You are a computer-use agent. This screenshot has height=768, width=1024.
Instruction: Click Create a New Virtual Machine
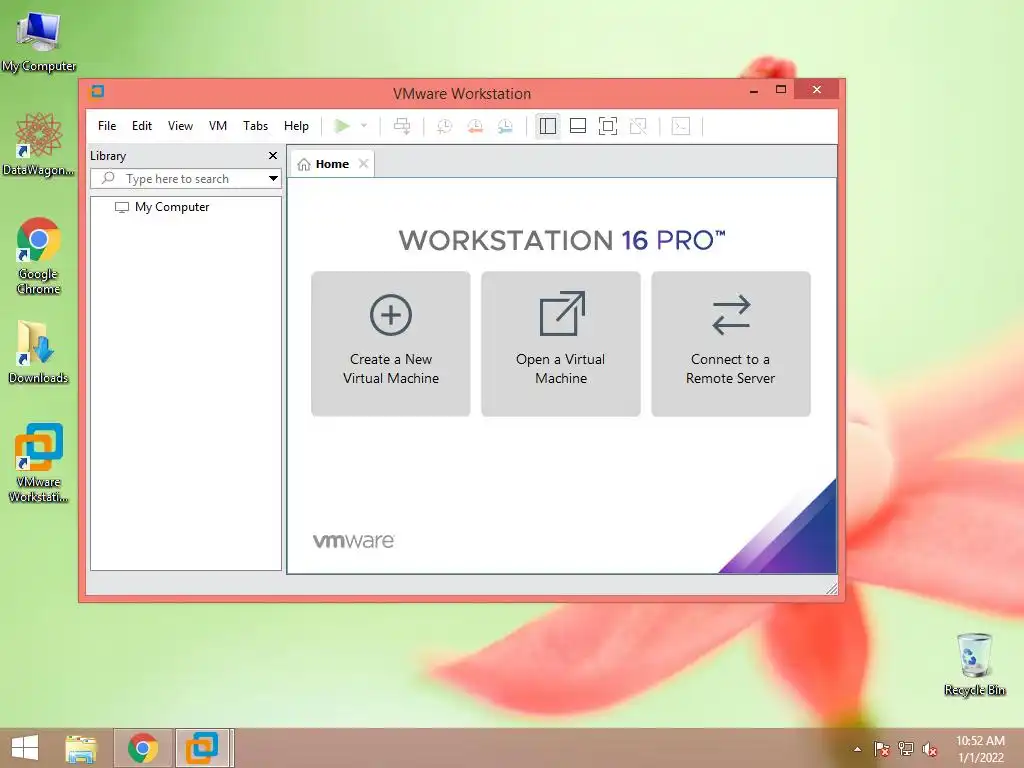[391, 344]
